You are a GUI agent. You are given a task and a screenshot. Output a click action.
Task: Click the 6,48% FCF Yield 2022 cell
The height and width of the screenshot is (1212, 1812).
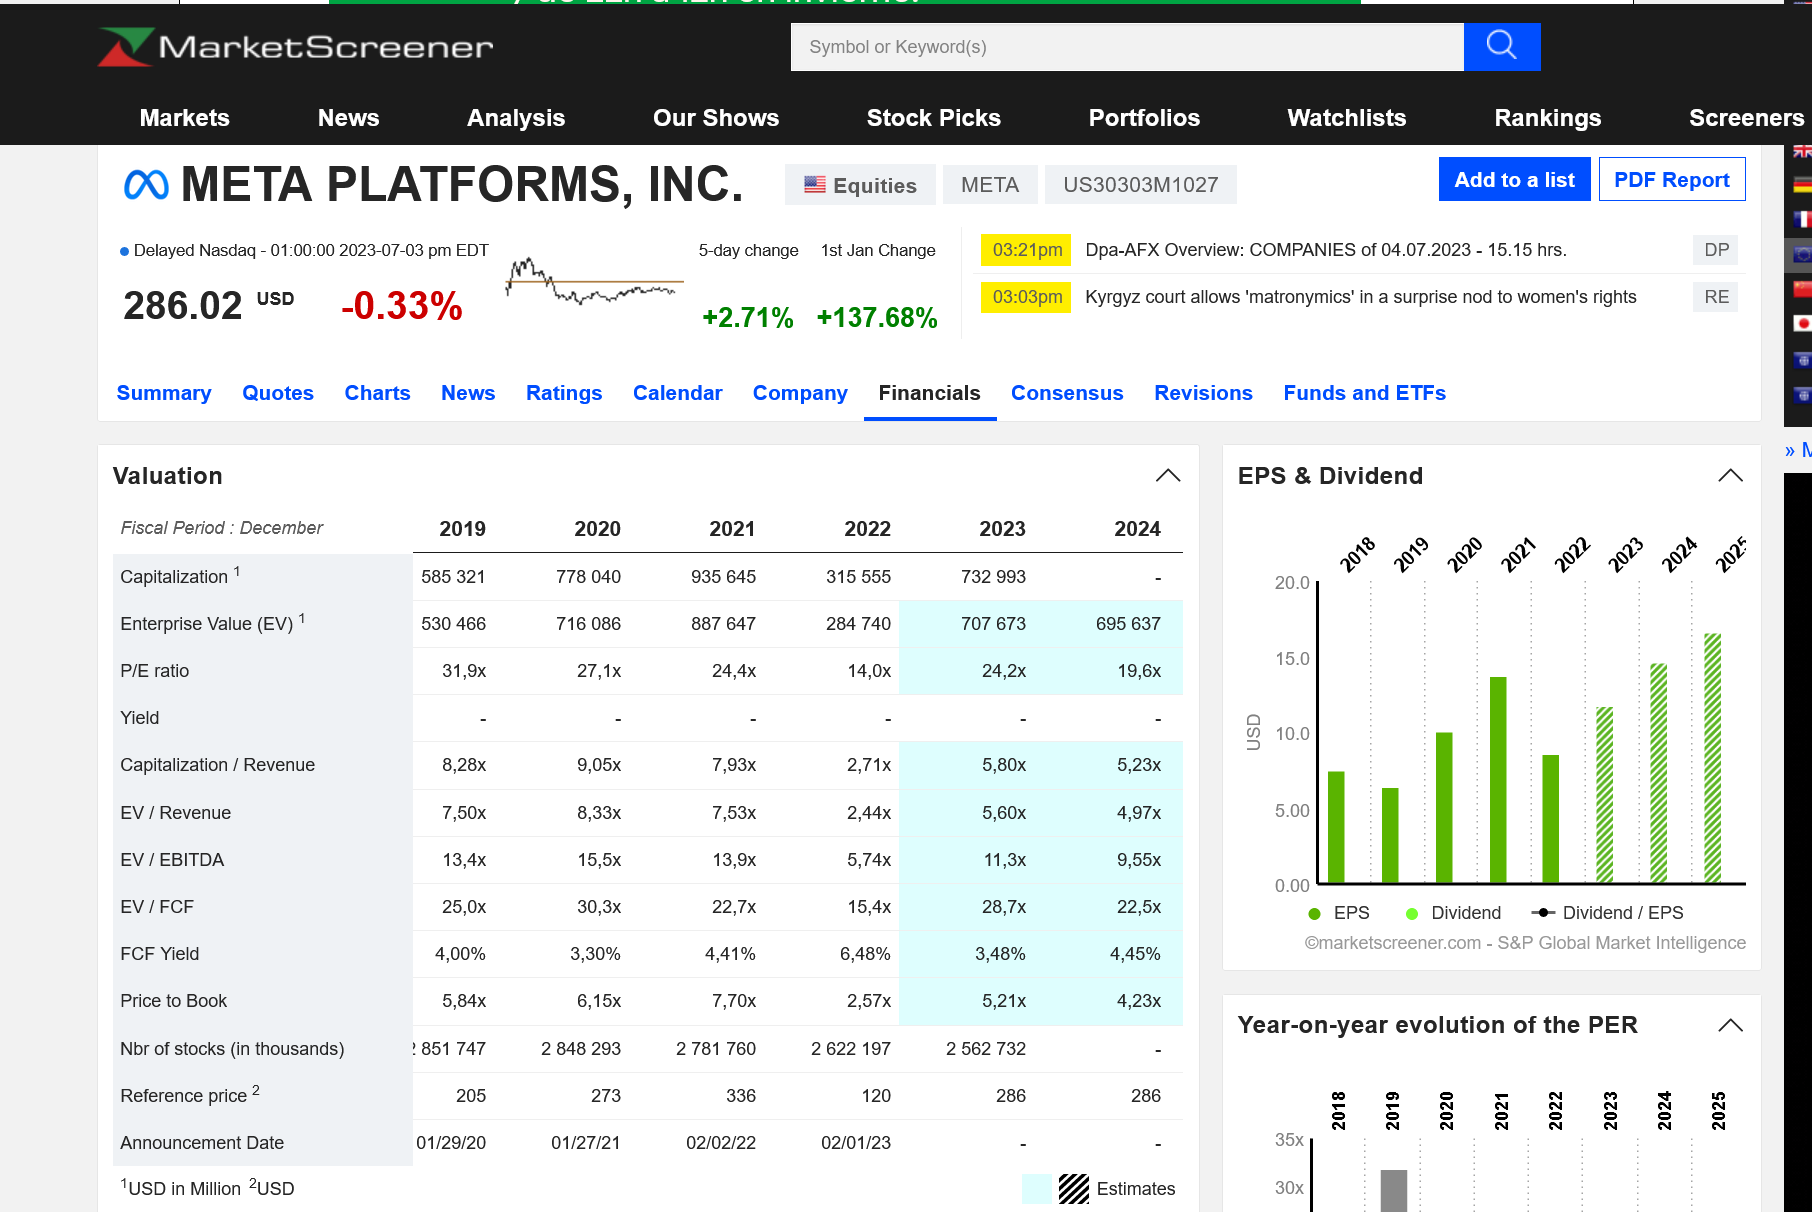(x=865, y=954)
